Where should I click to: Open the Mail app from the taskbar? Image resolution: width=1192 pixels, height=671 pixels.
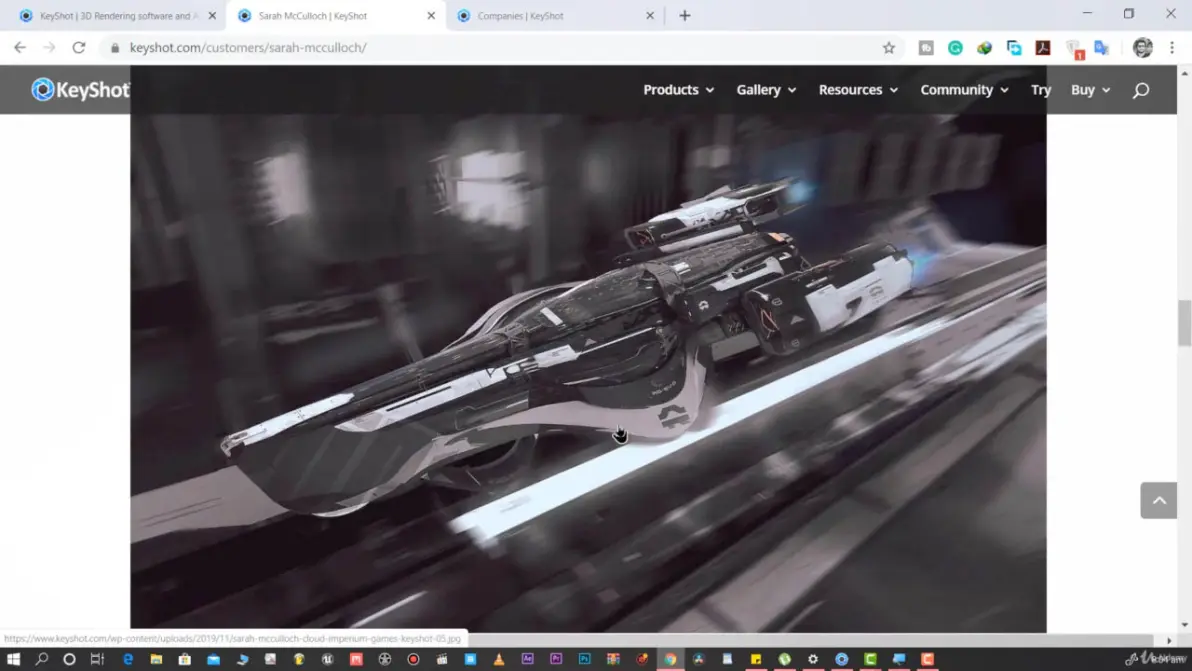click(214, 659)
